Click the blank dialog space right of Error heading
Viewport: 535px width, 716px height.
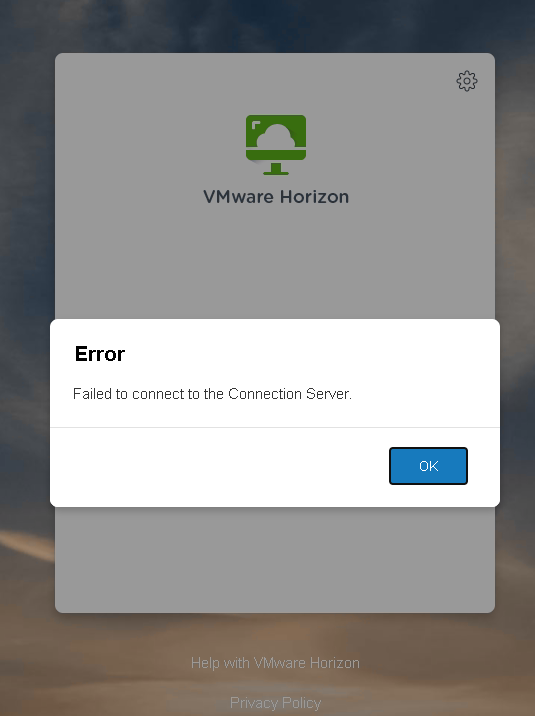coord(310,354)
